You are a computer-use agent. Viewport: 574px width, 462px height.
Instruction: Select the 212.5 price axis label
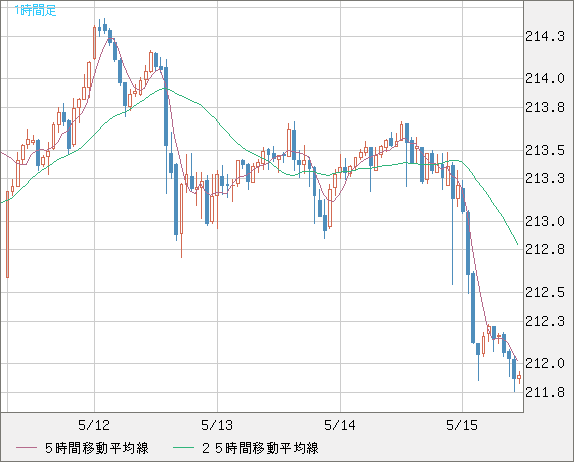pos(545,293)
